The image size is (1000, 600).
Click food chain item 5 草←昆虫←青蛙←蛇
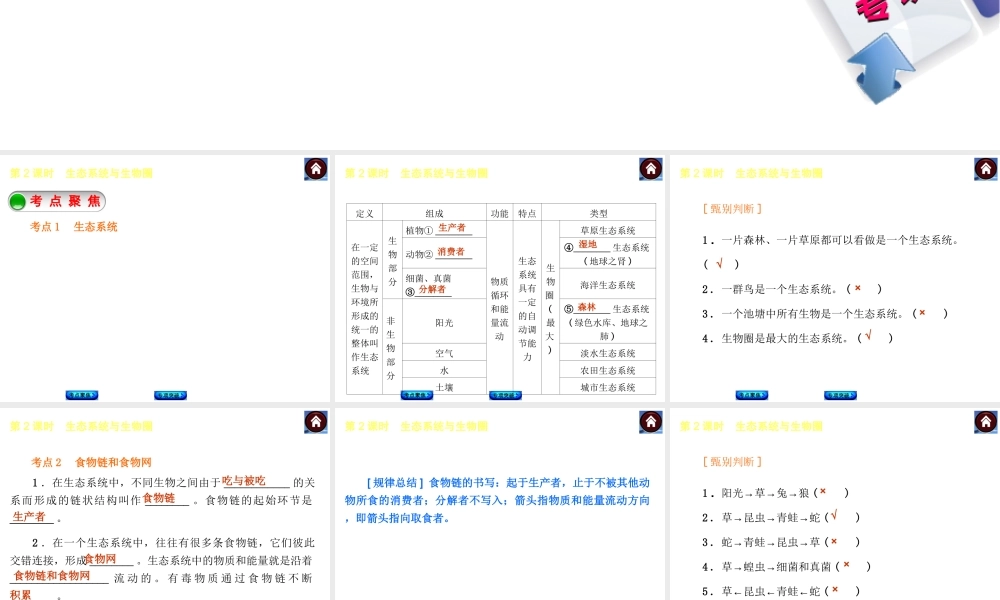(781, 591)
